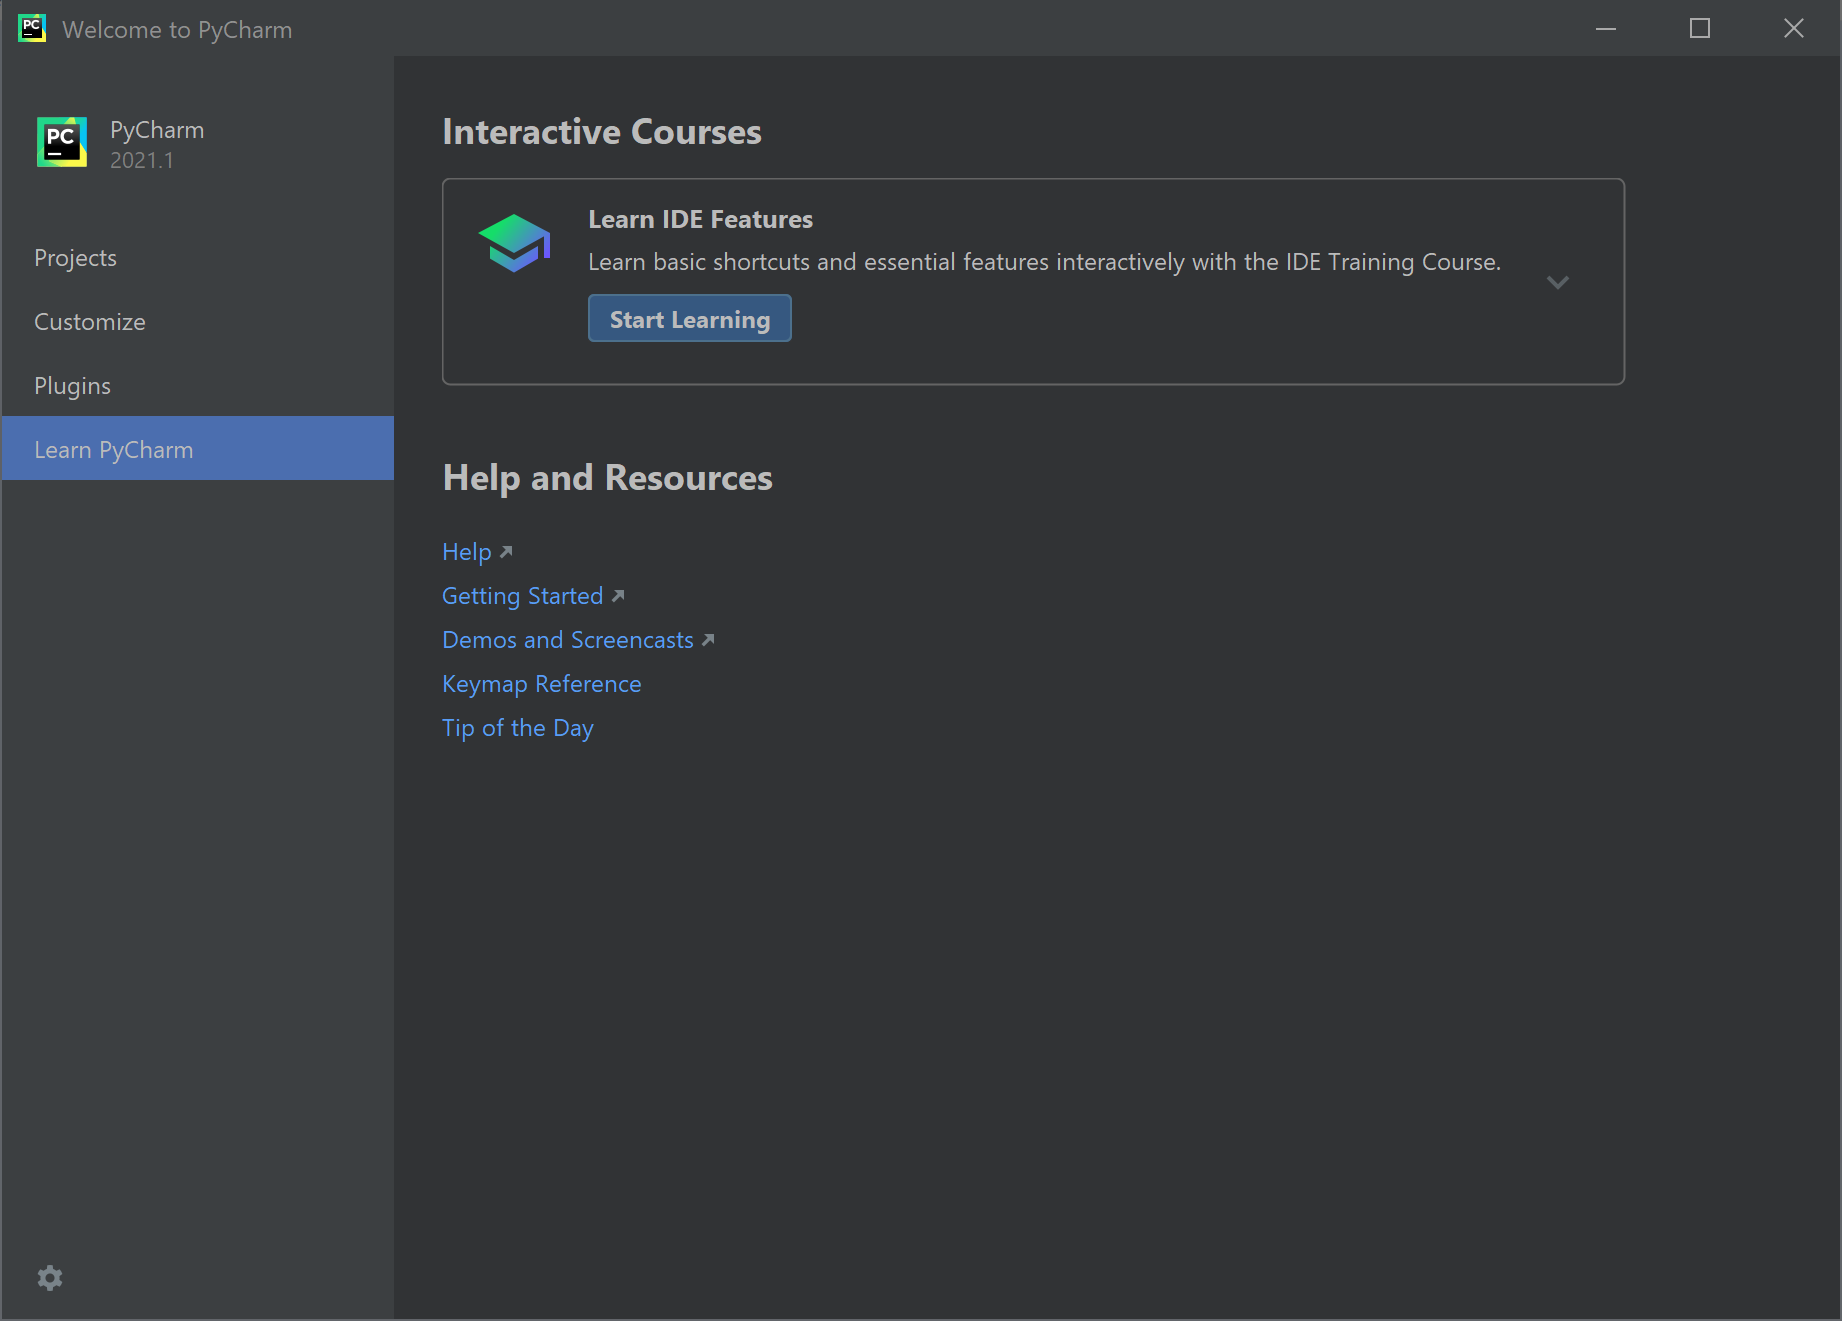Viewport: 1842px width, 1321px height.
Task: Expand the Learn IDE Features card chevron
Action: coord(1557,282)
